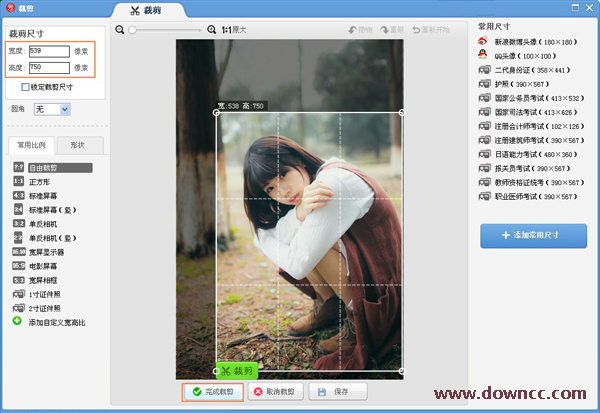Click the 取消裁剪 button
Image resolution: width=600 pixels, height=413 pixels.
[x=273, y=392]
